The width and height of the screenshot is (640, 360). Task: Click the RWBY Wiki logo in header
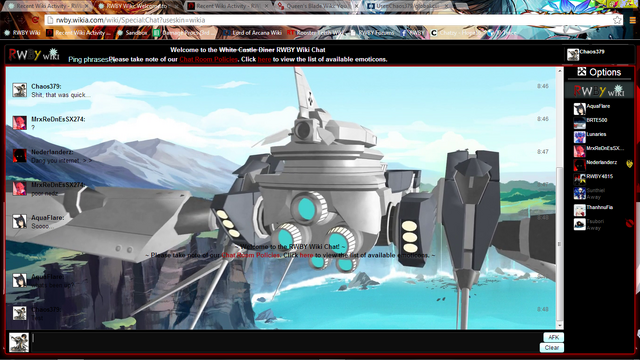(x=34, y=54)
